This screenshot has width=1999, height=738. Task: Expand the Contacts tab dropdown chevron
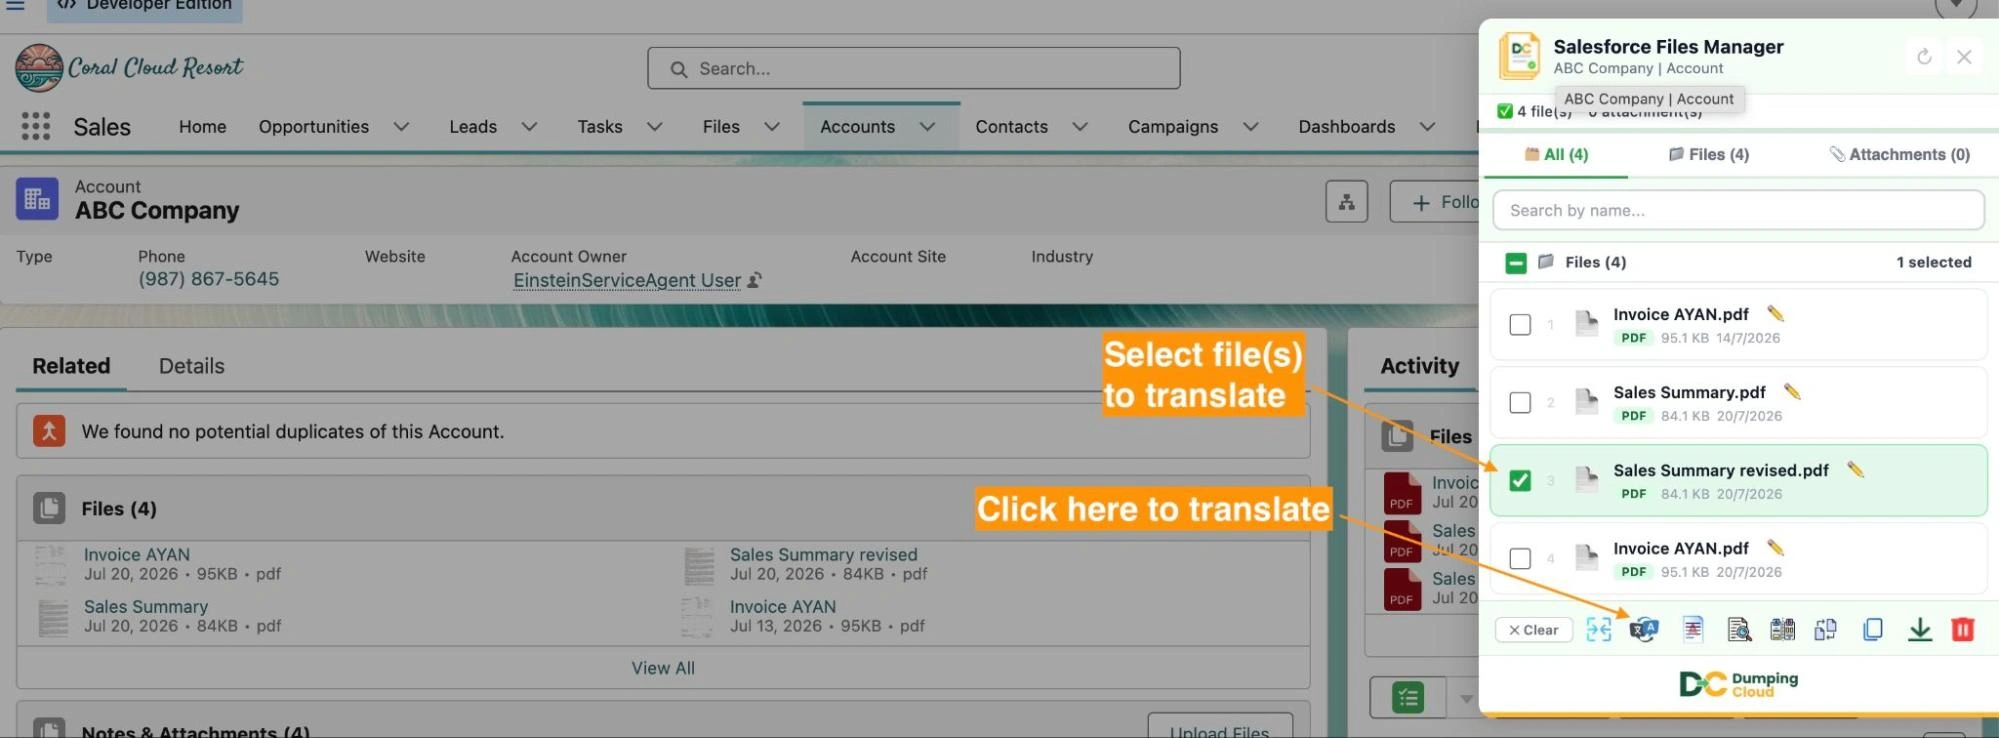[x=1080, y=127]
